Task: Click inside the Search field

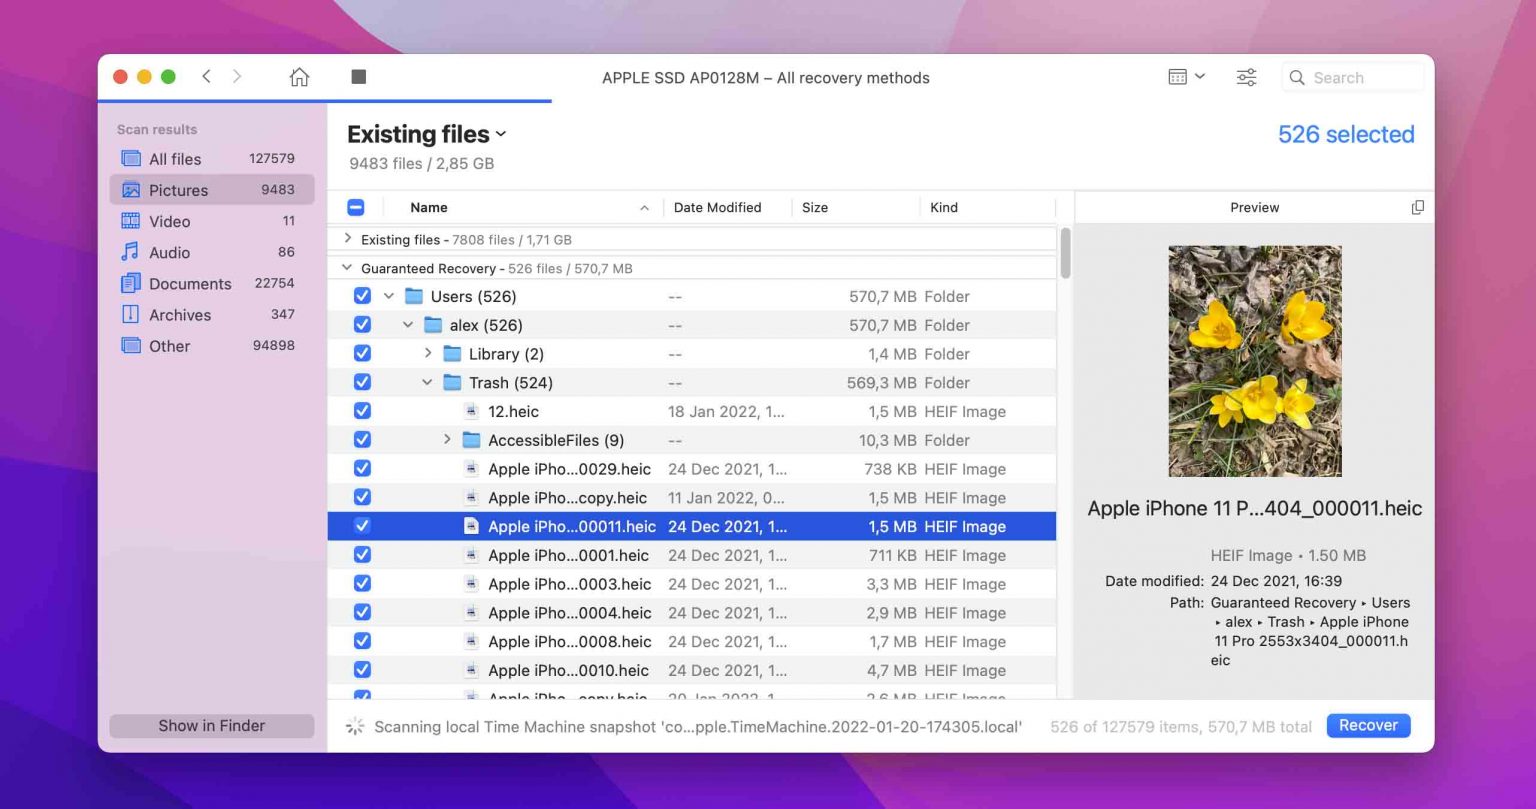Action: (x=1360, y=76)
